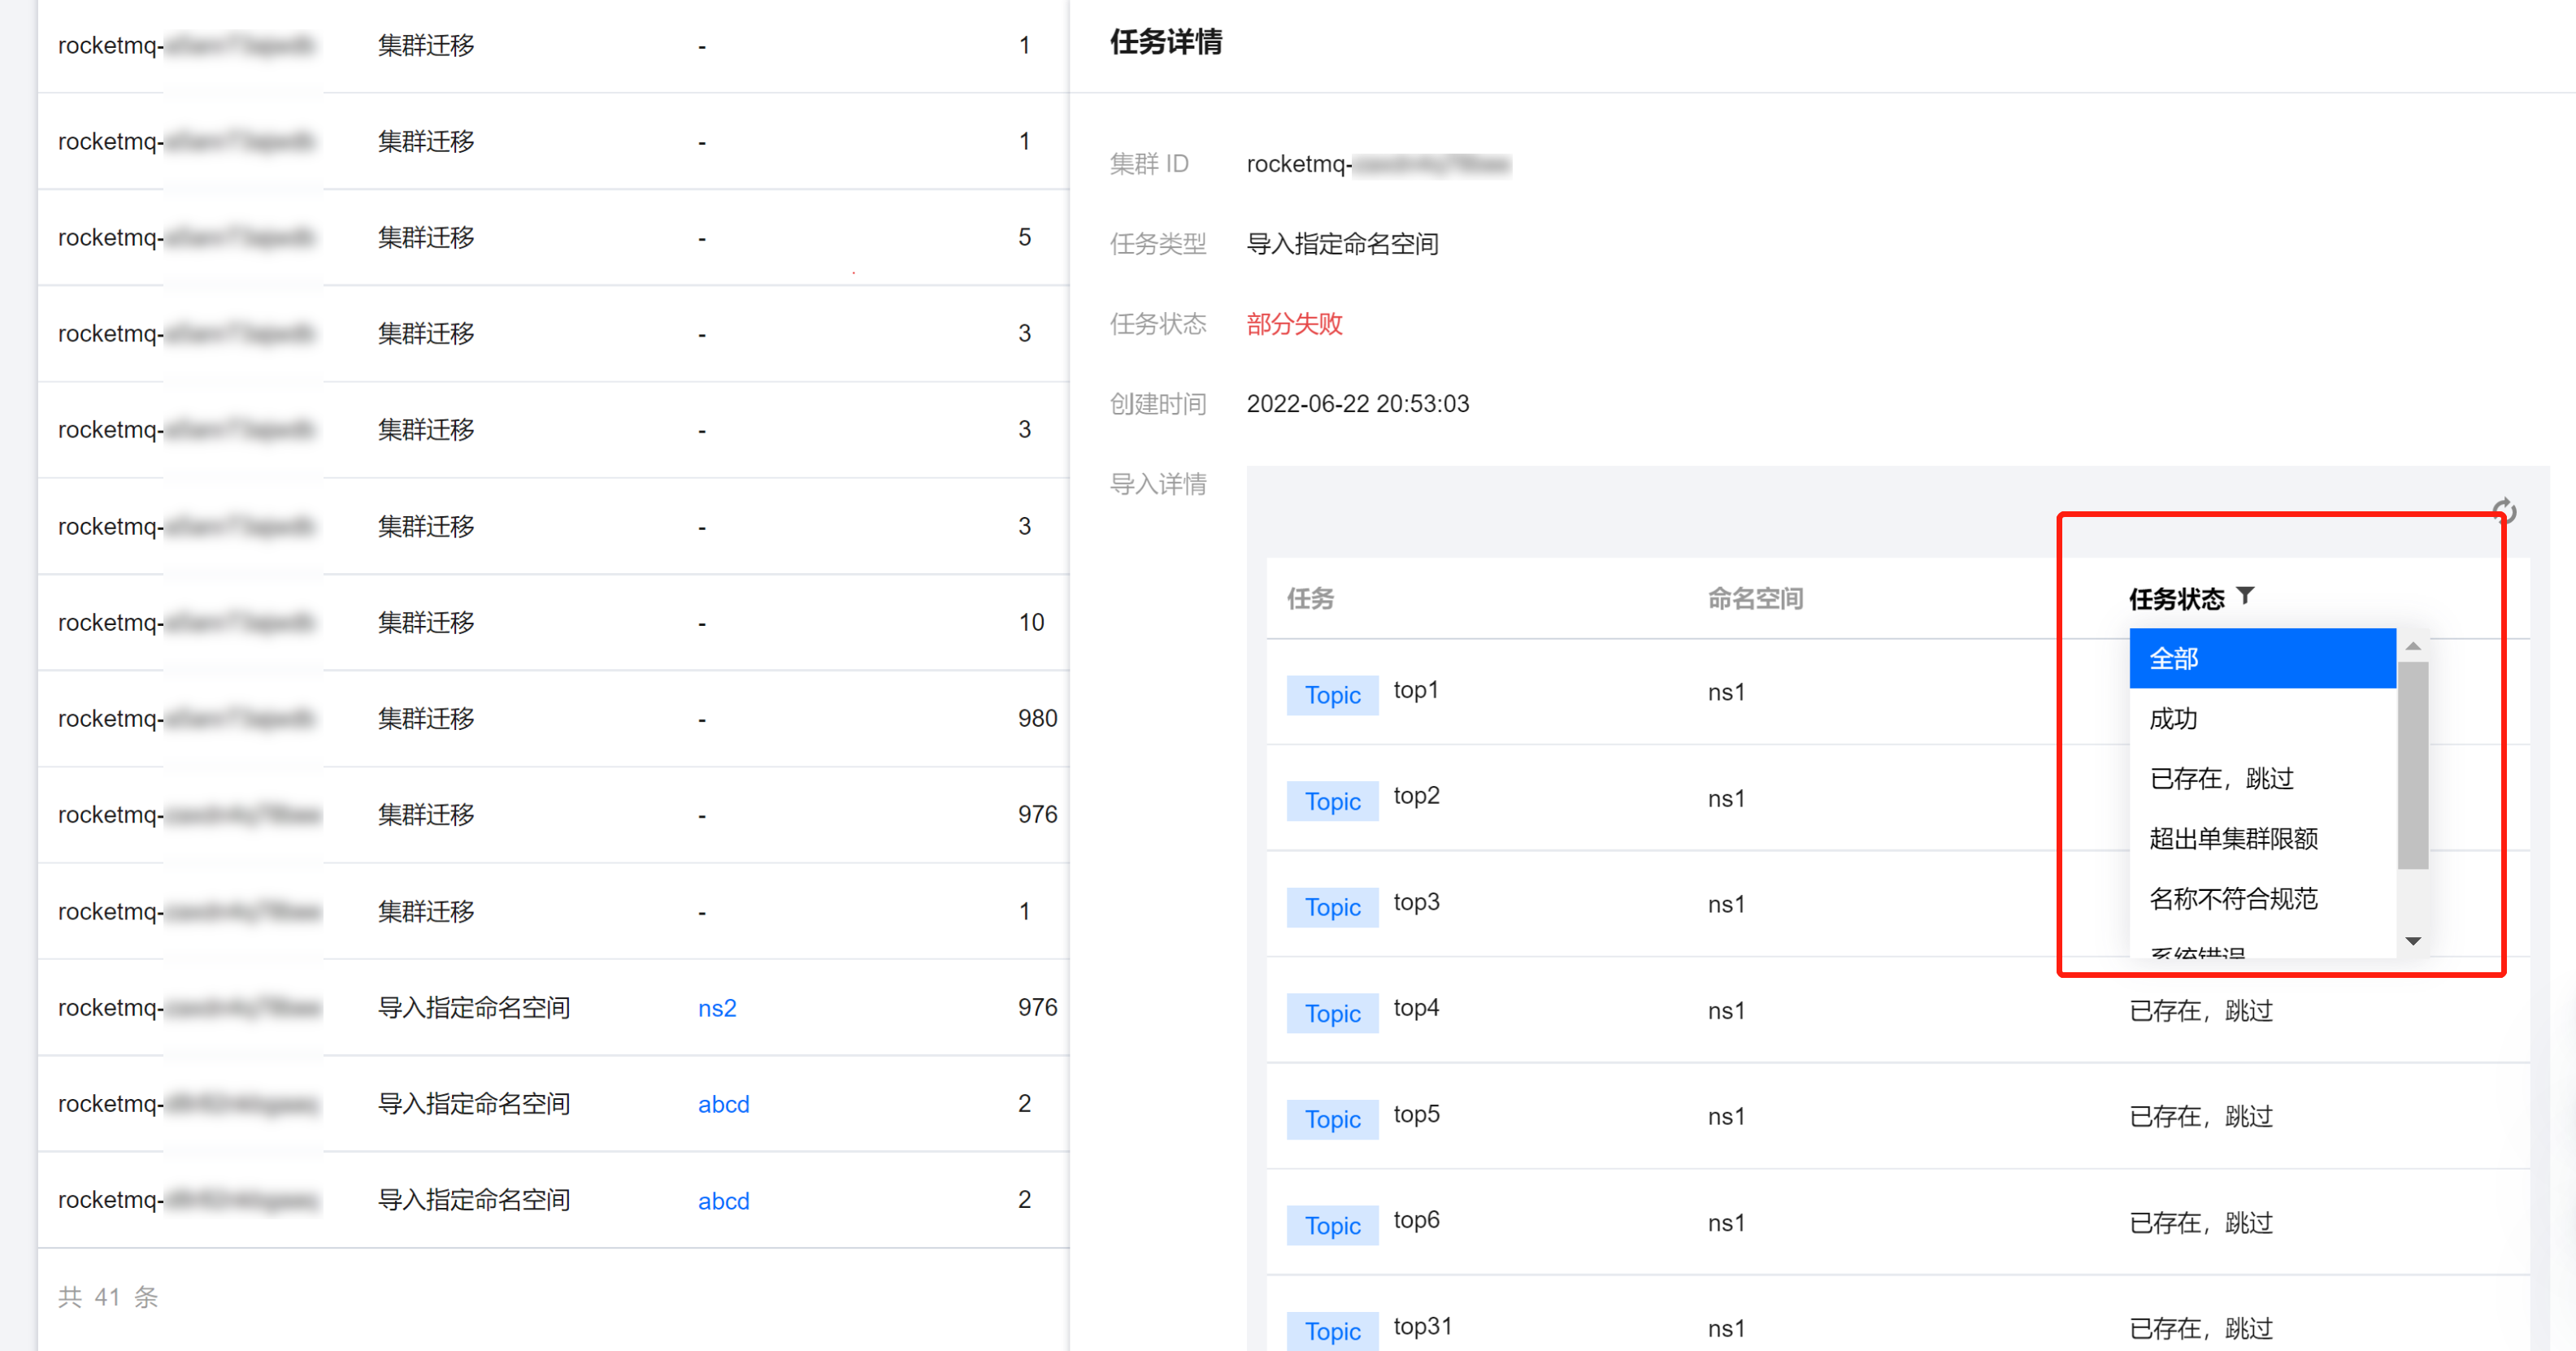Click the Topic tag for top1

1332,695
